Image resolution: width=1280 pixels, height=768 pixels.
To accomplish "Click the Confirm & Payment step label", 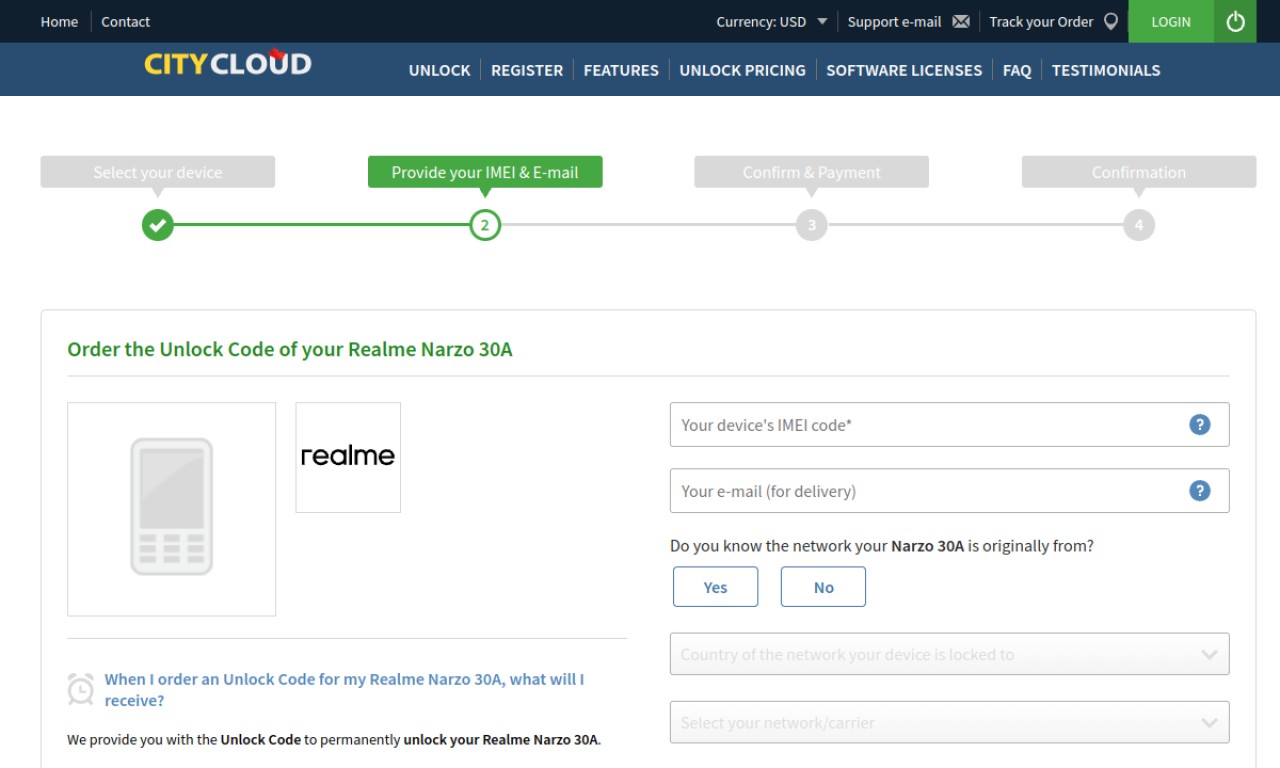I will 812,172.
